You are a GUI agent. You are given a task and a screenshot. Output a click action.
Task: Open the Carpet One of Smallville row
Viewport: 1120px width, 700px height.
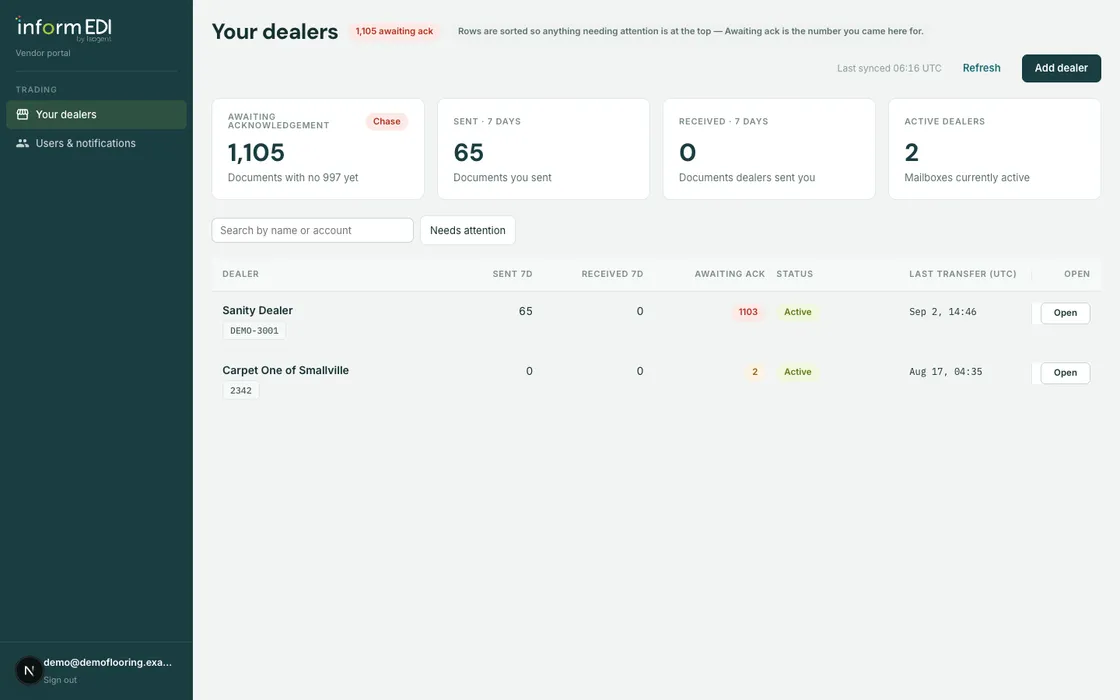1065,373
